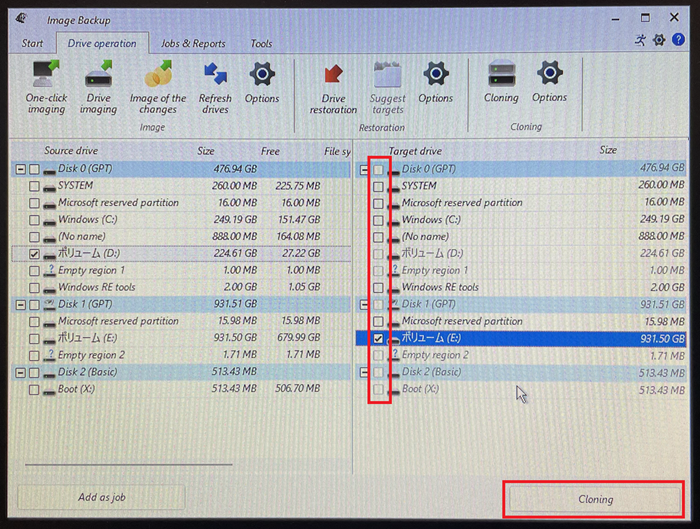Image resolution: width=700 pixels, height=529 pixels.
Task: Open settings gear in title bar
Action: click(x=659, y=40)
